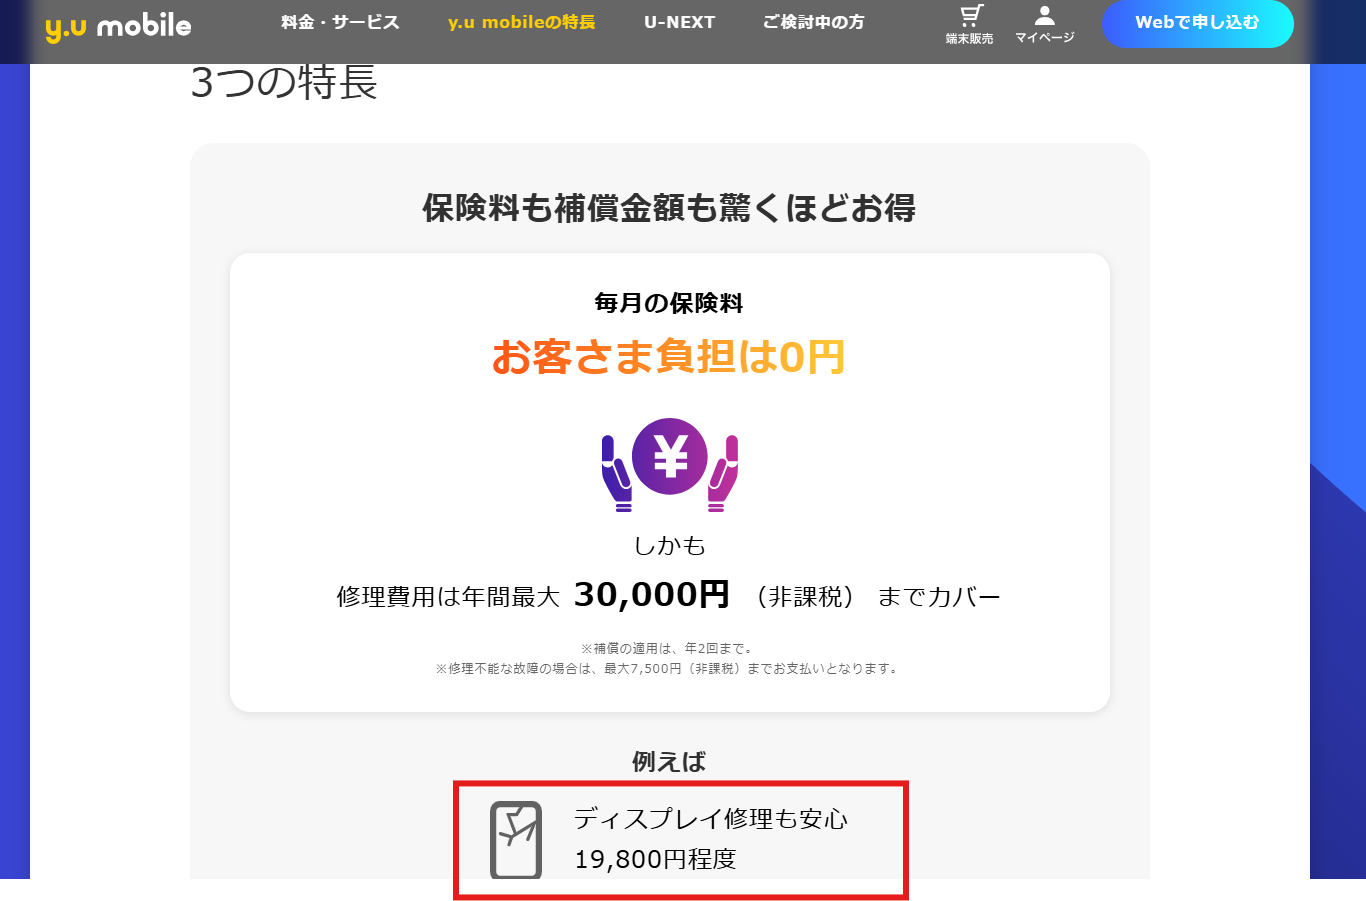Click the お客さま負担は0円 orange text
This screenshot has width=1366, height=901.
670,357
